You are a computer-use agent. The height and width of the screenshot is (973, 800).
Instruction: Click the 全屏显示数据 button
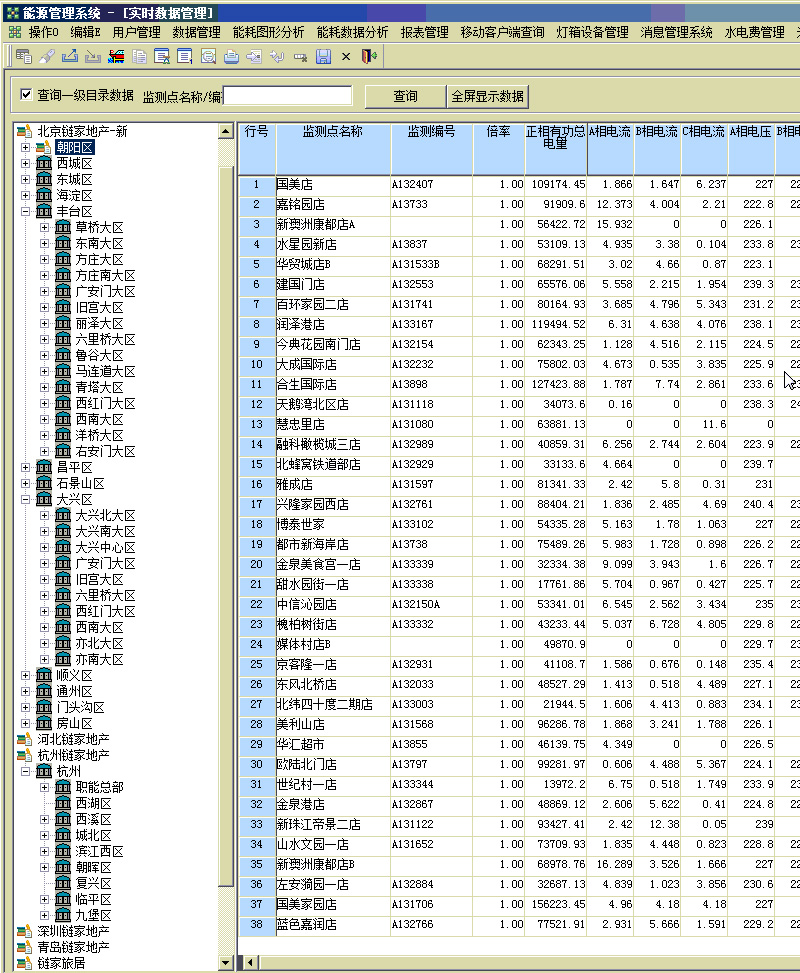point(487,96)
